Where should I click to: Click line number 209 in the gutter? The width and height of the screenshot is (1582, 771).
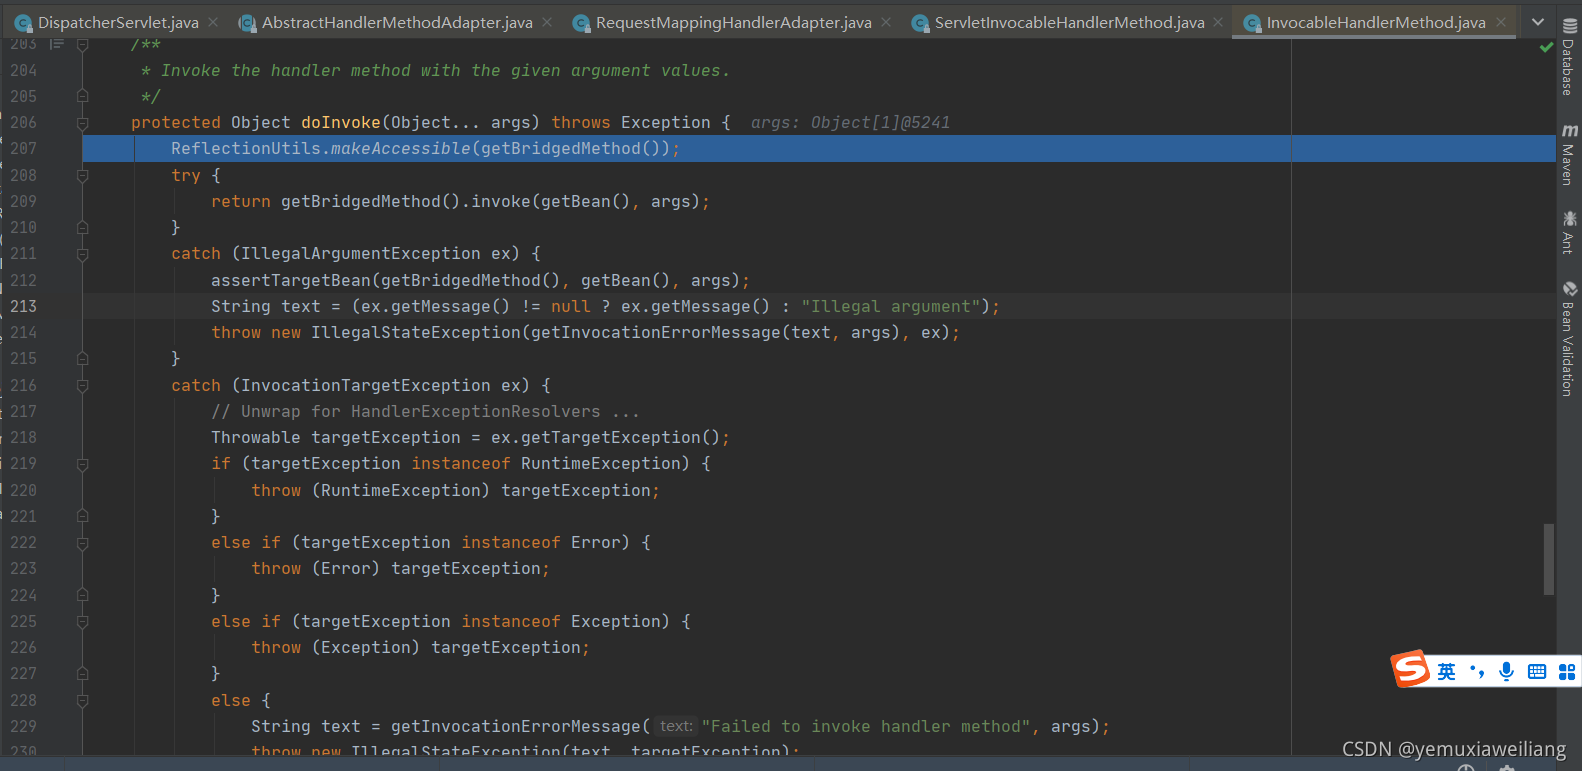(23, 201)
